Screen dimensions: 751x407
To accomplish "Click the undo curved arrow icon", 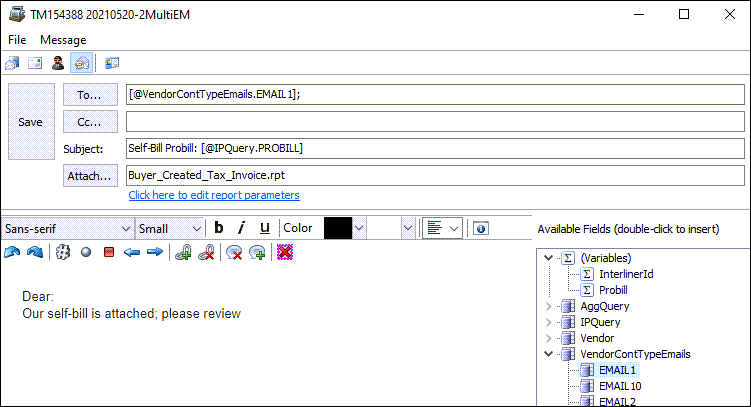I will tap(12, 252).
